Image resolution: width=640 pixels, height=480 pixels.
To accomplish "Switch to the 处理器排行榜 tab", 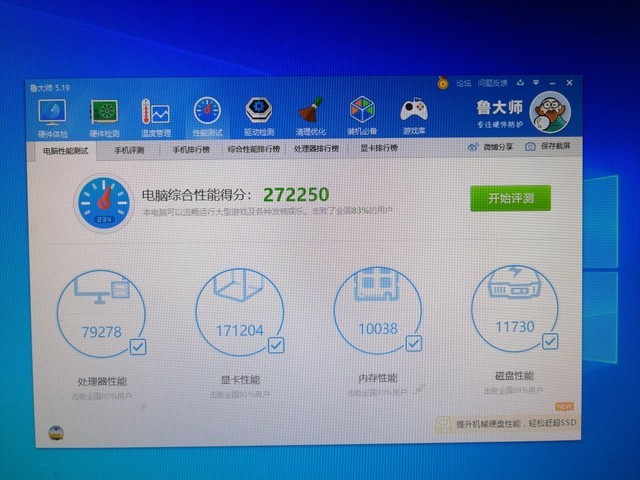I will (316, 149).
